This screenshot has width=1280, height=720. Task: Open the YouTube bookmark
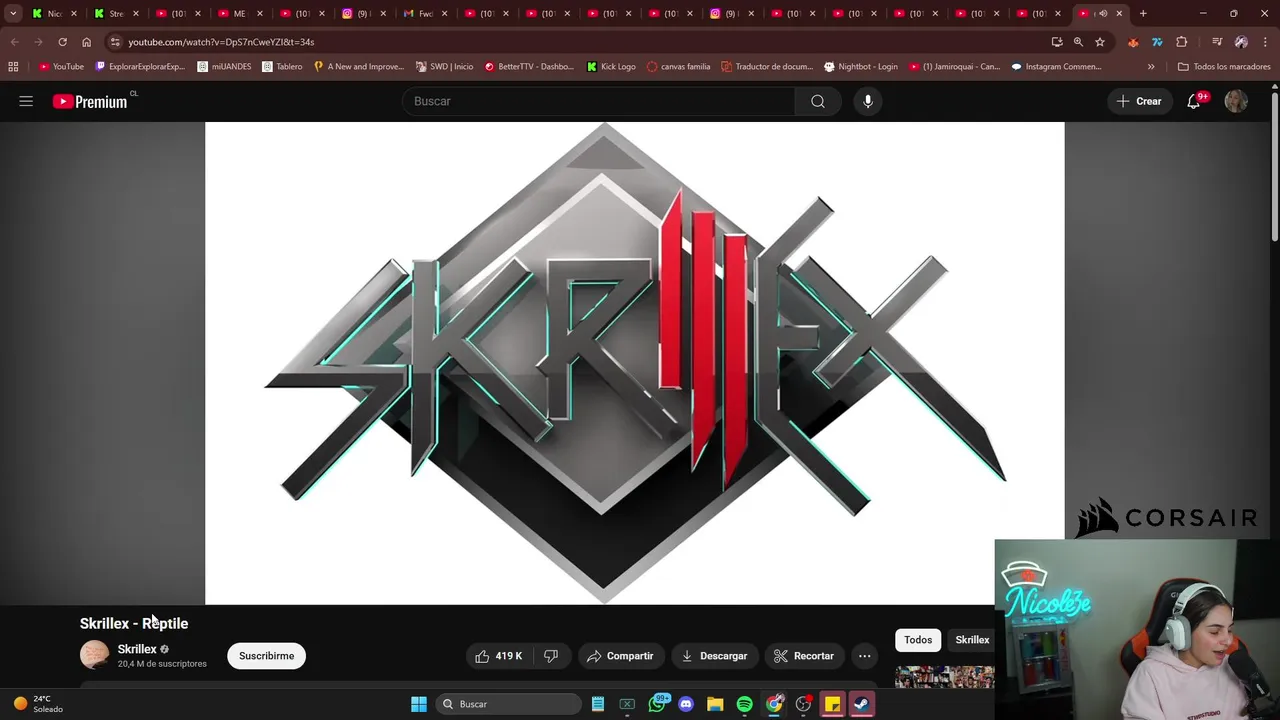point(61,67)
